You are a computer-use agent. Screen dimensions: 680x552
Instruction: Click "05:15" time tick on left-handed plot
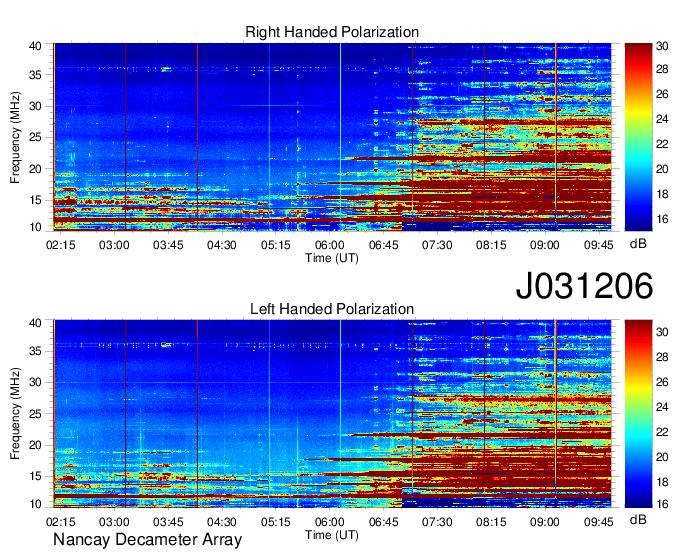point(276,522)
